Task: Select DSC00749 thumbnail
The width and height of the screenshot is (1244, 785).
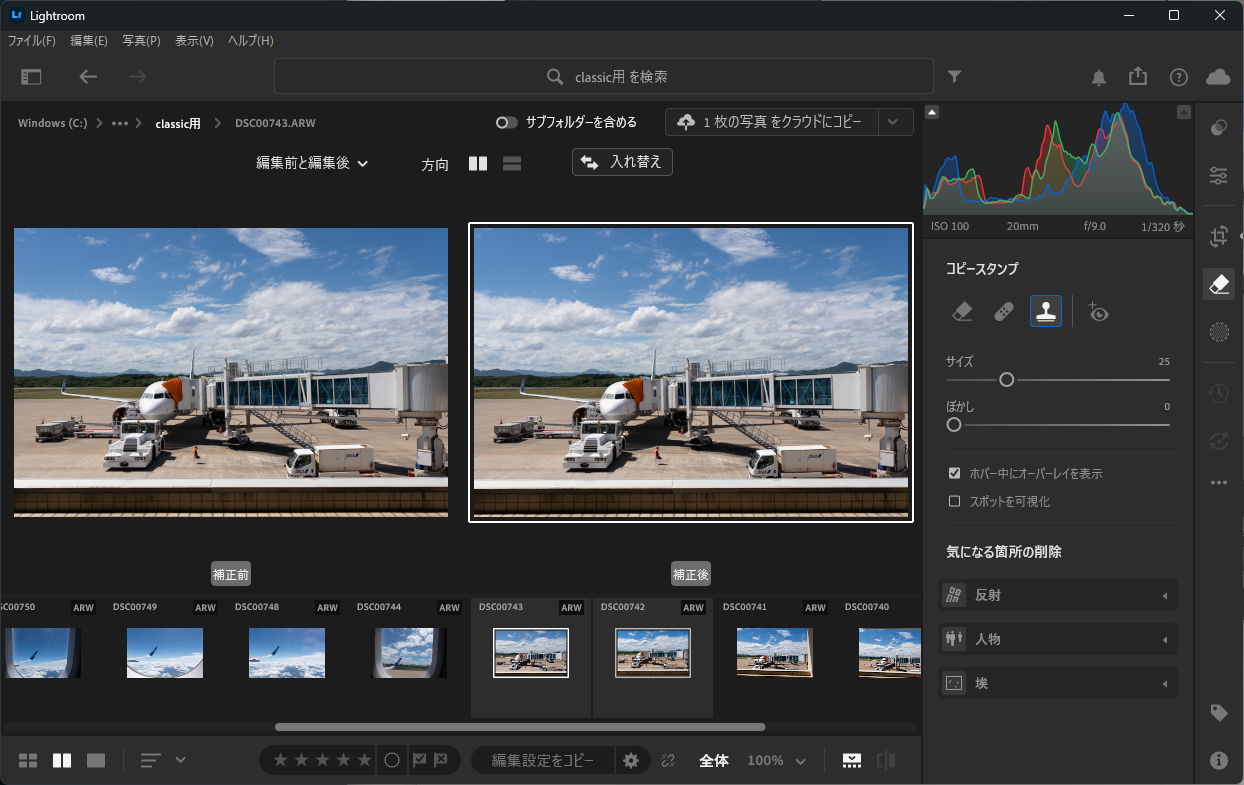Action: pos(165,653)
